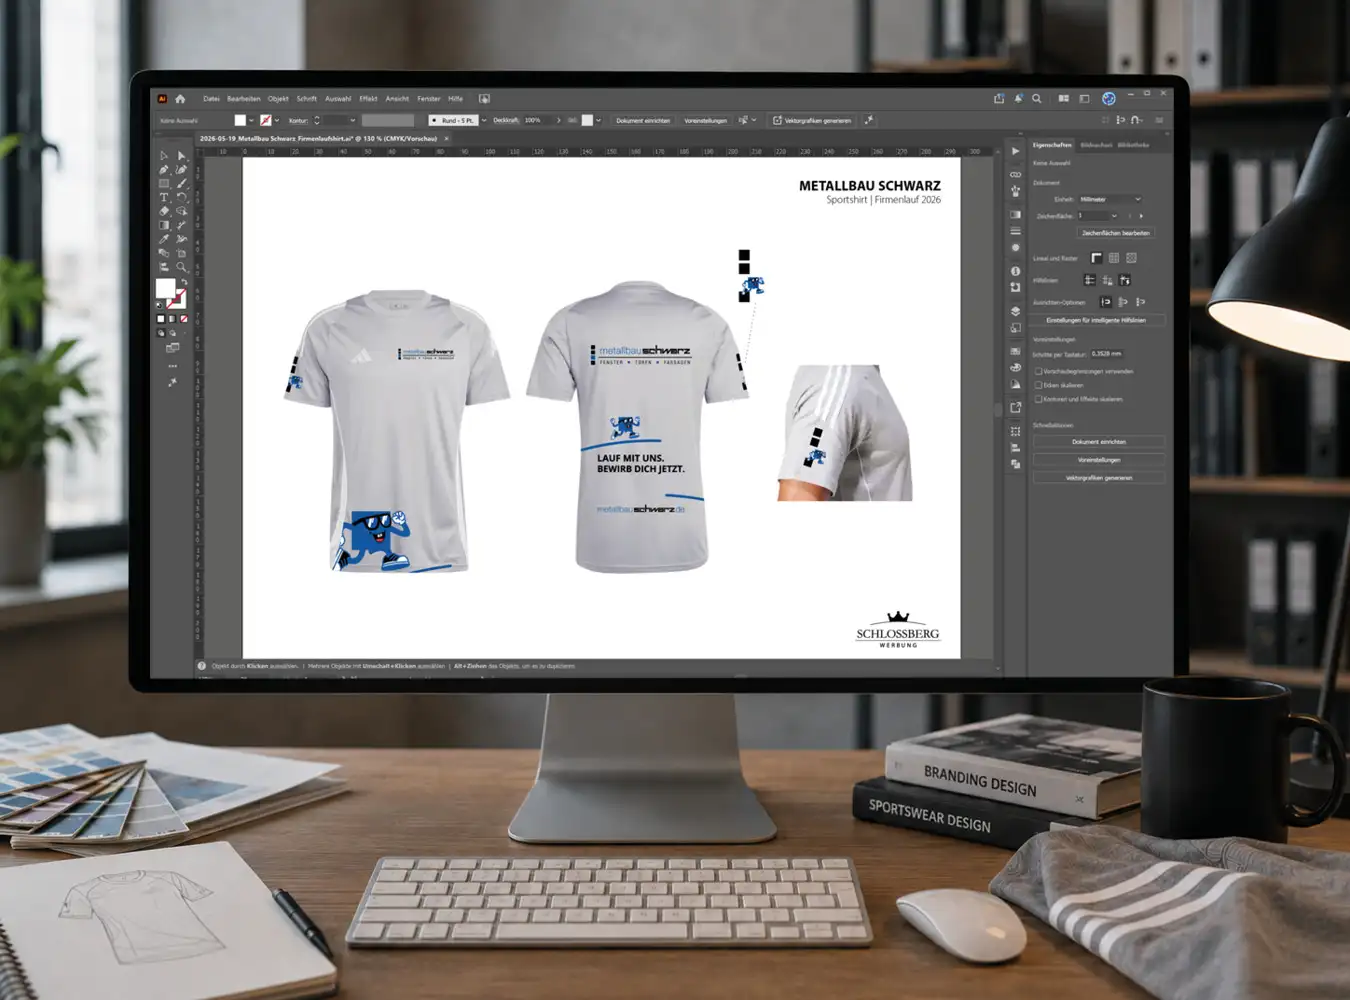Click Voreinstellungen under Schnellaktionen
The image size is (1350, 1000).
tap(1099, 460)
